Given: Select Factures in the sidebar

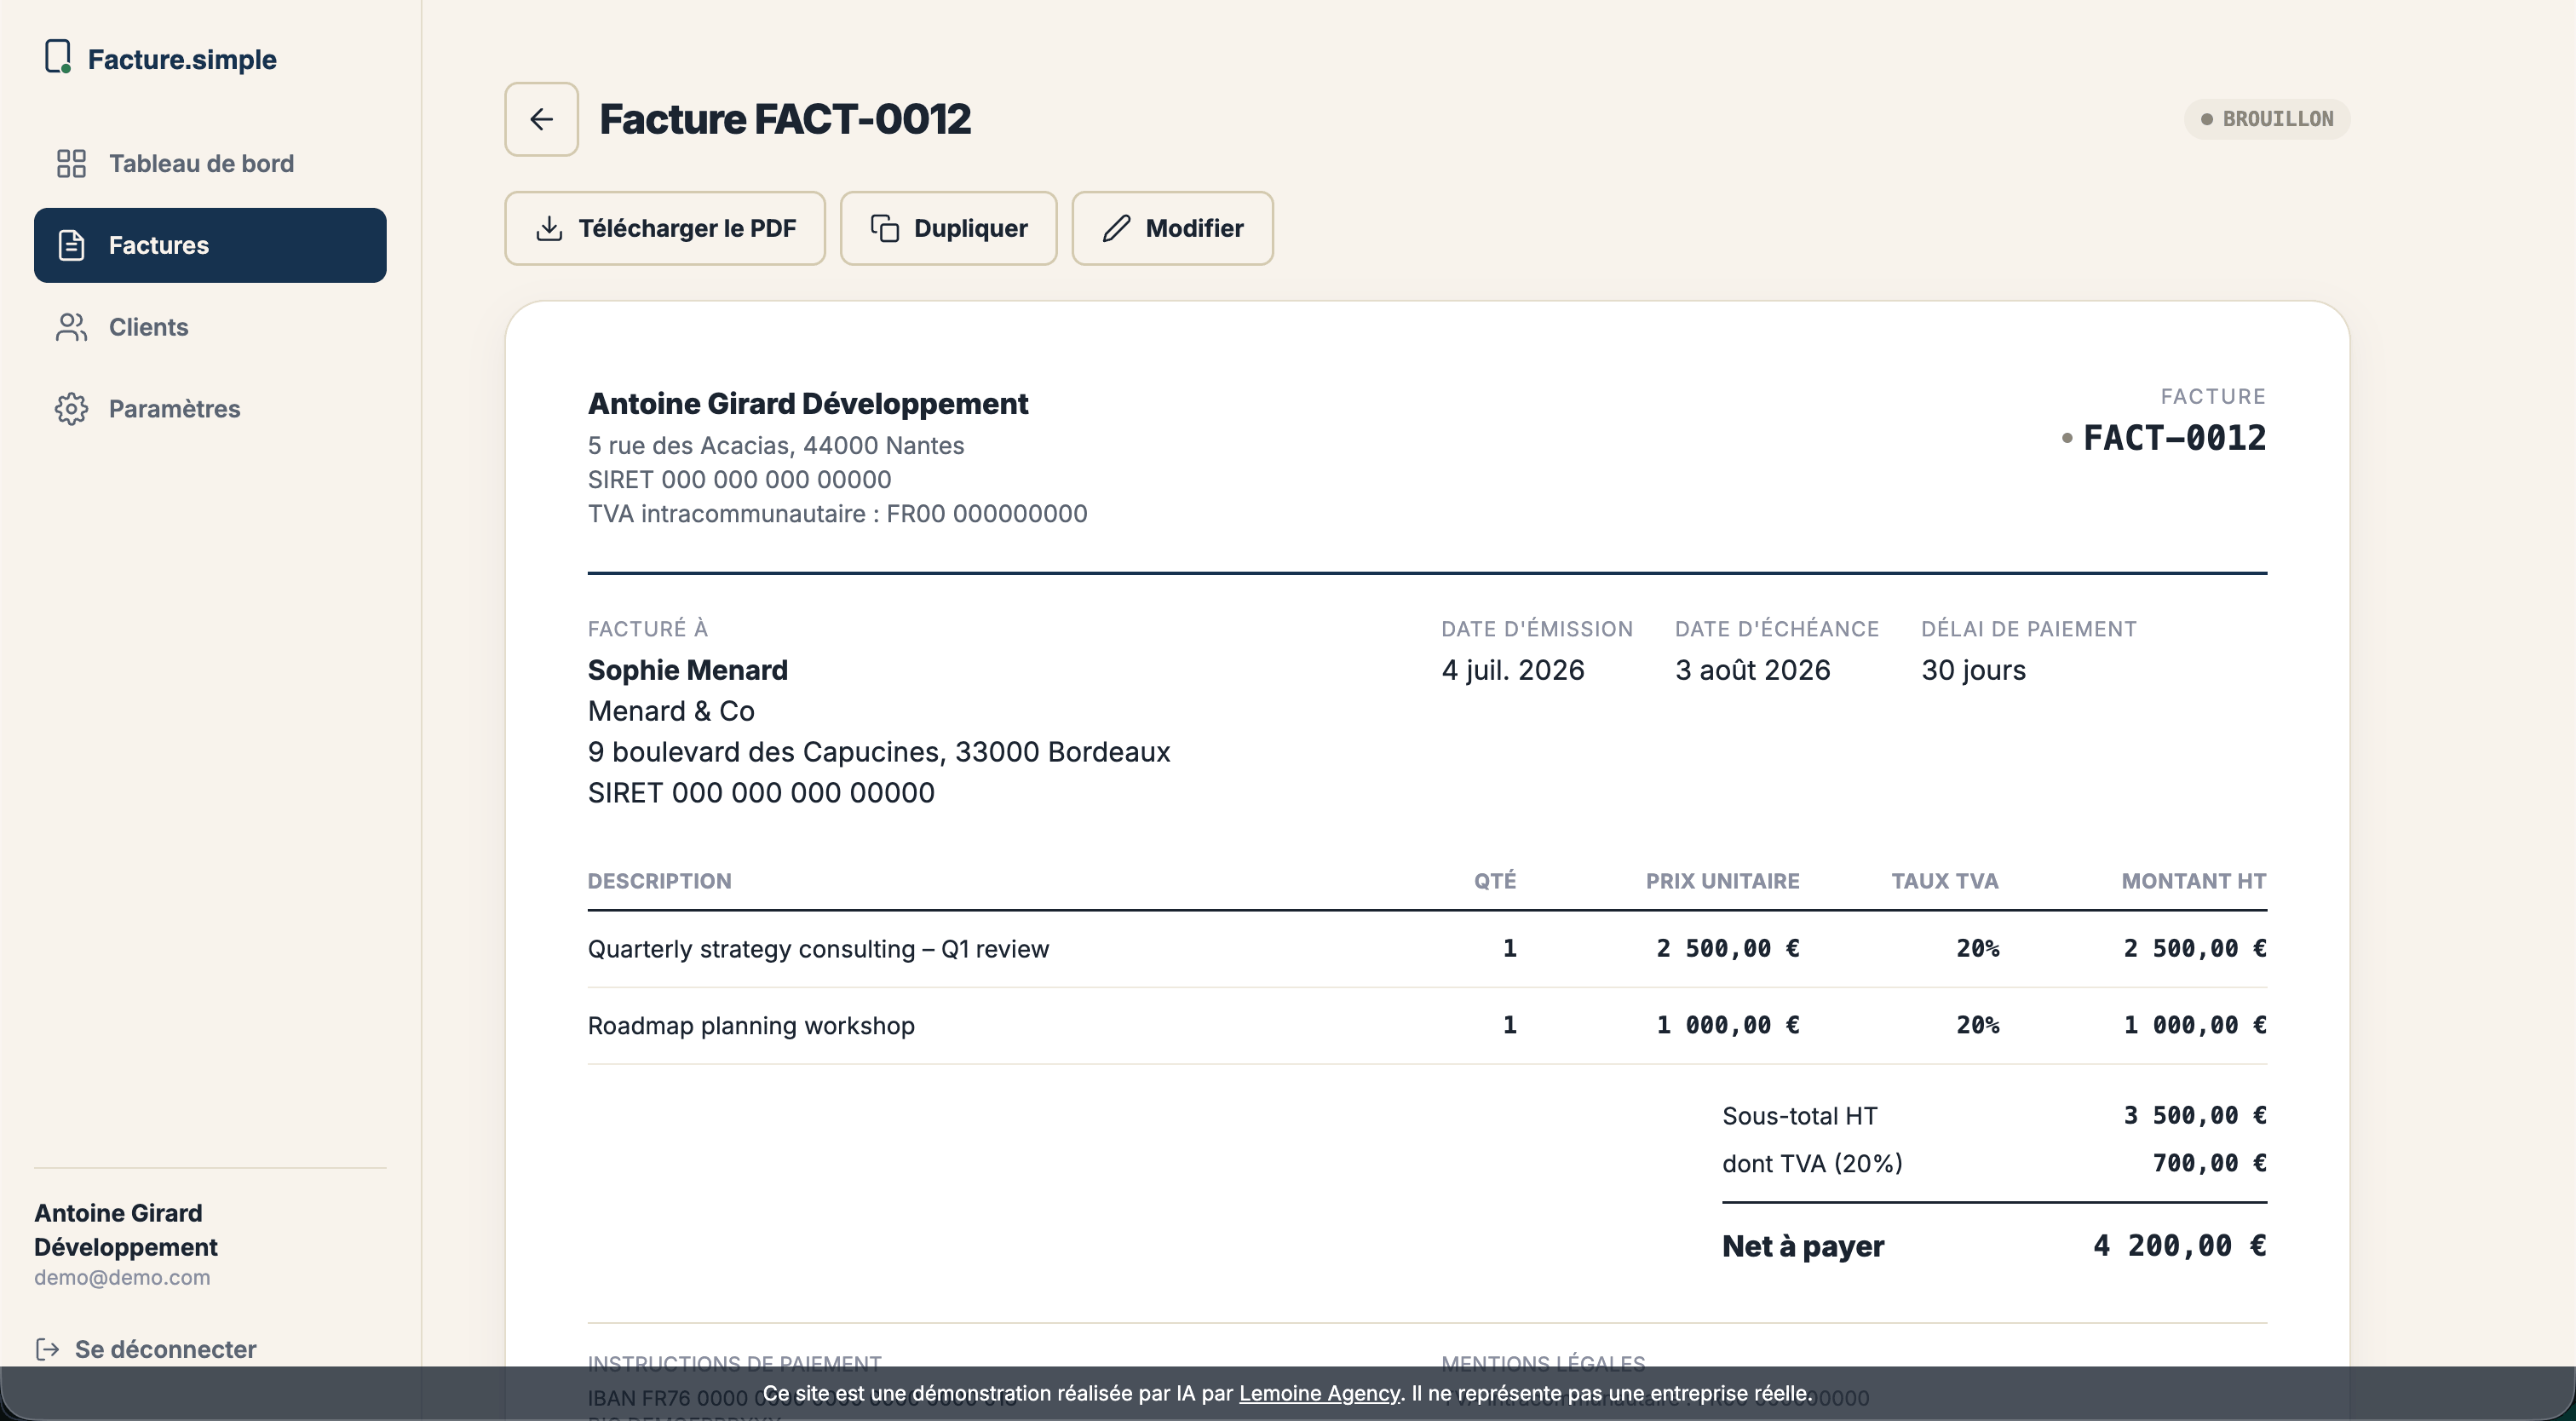Looking at the screenshot, I should pyautogui.click(x=210, y=245).
